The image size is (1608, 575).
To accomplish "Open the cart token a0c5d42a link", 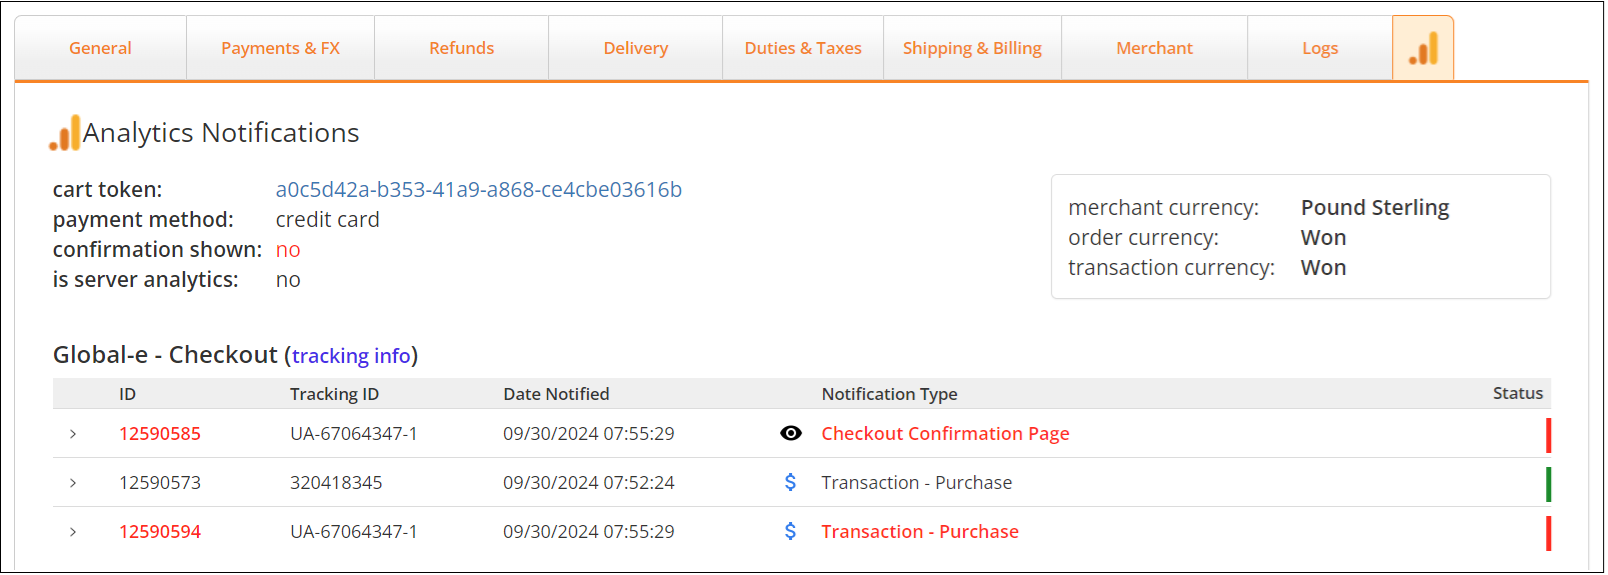I will [x=479, y=190].
